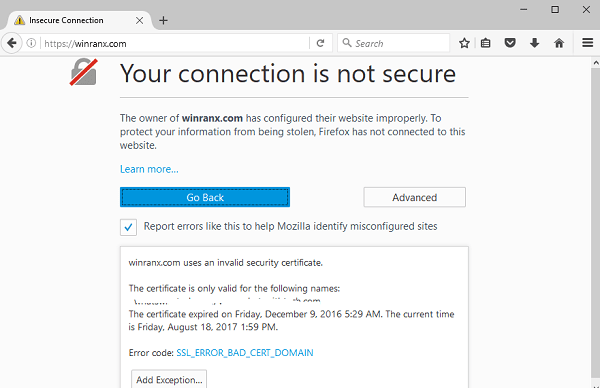Bookmark this page with the star icon
Image resolution: width=600 pixels, height=388 pixels.
[x=464, y=43]
